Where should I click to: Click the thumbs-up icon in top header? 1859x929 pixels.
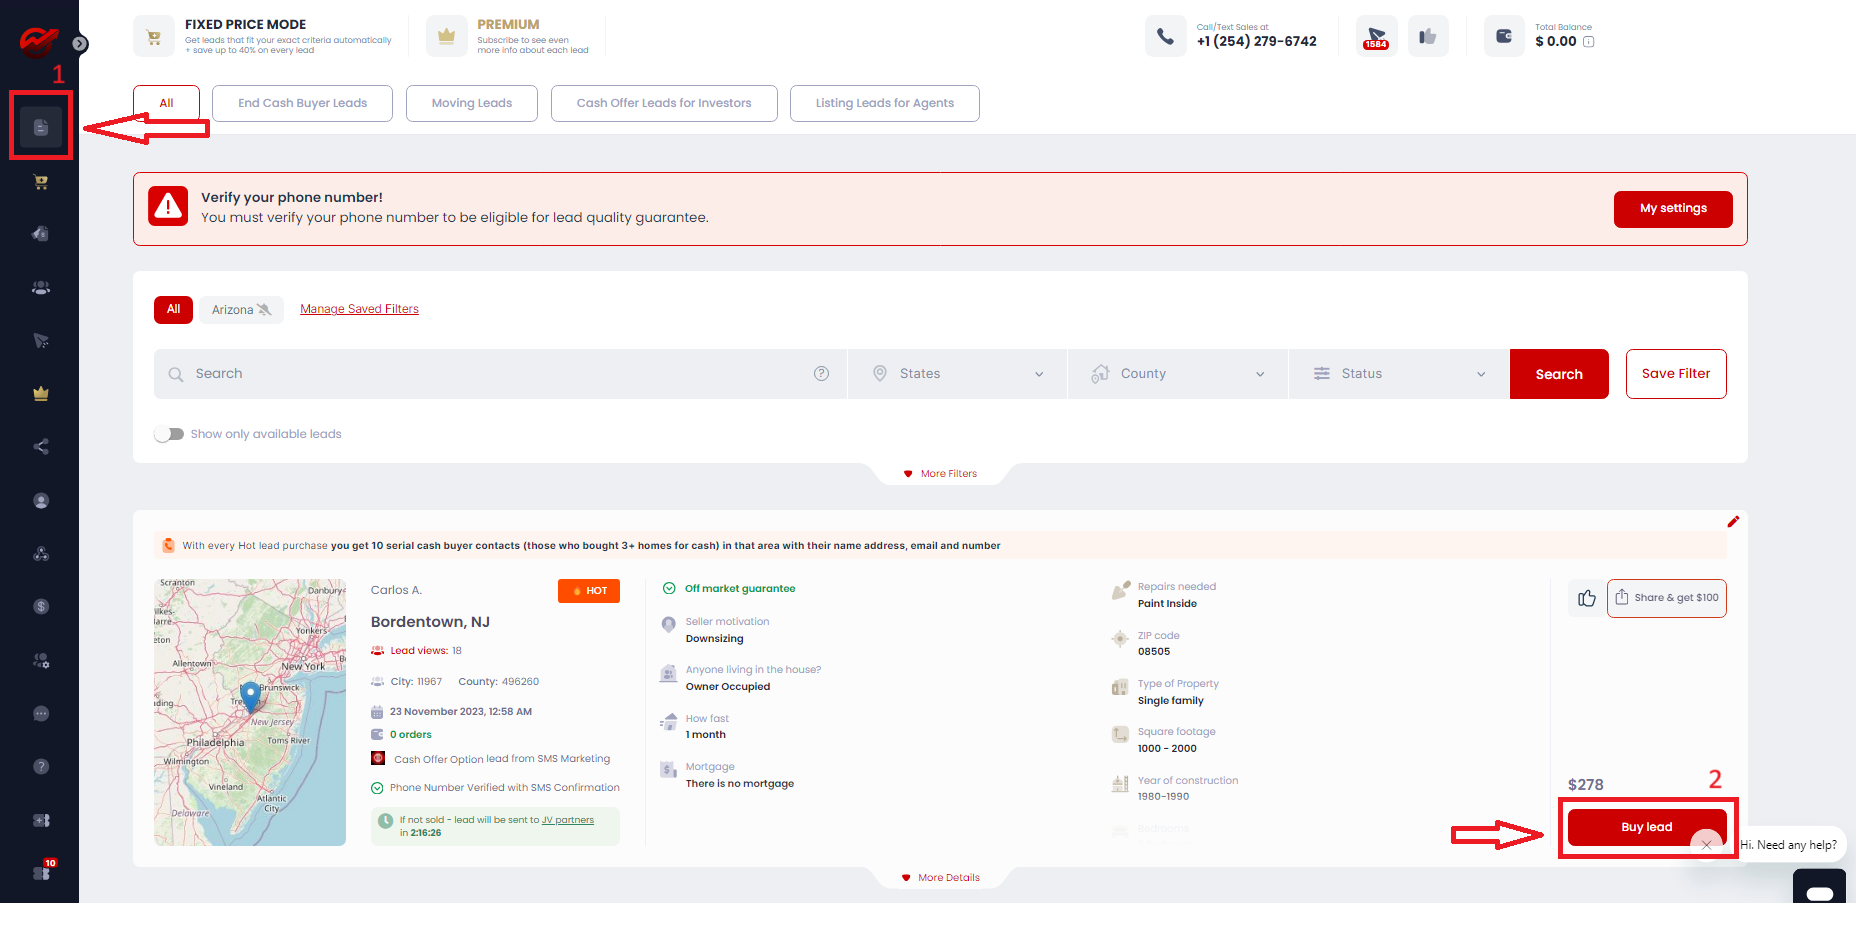1427,37
